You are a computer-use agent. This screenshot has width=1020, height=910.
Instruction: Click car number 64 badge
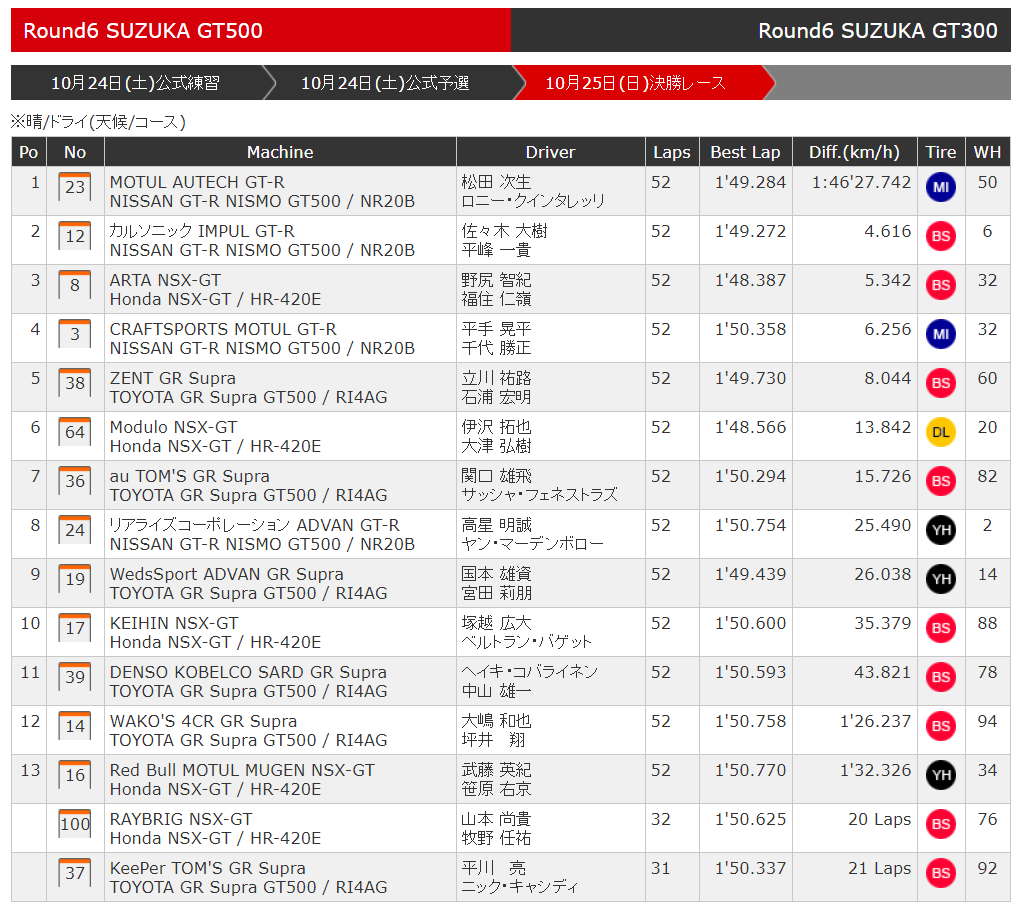[x=75, y=431]
